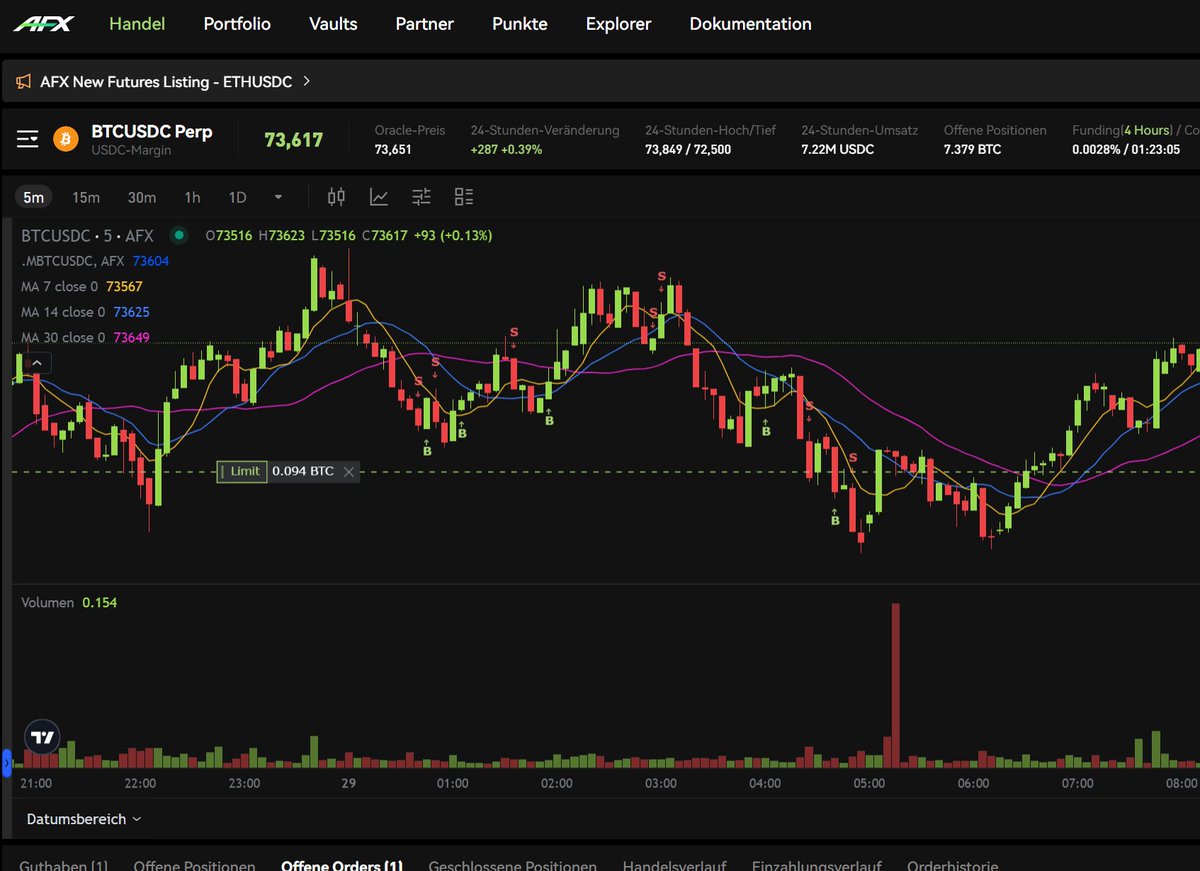Click the Limit order label on chart
Screen dimensions: 1200x871
pyautogui.click(x=242, y=471)
